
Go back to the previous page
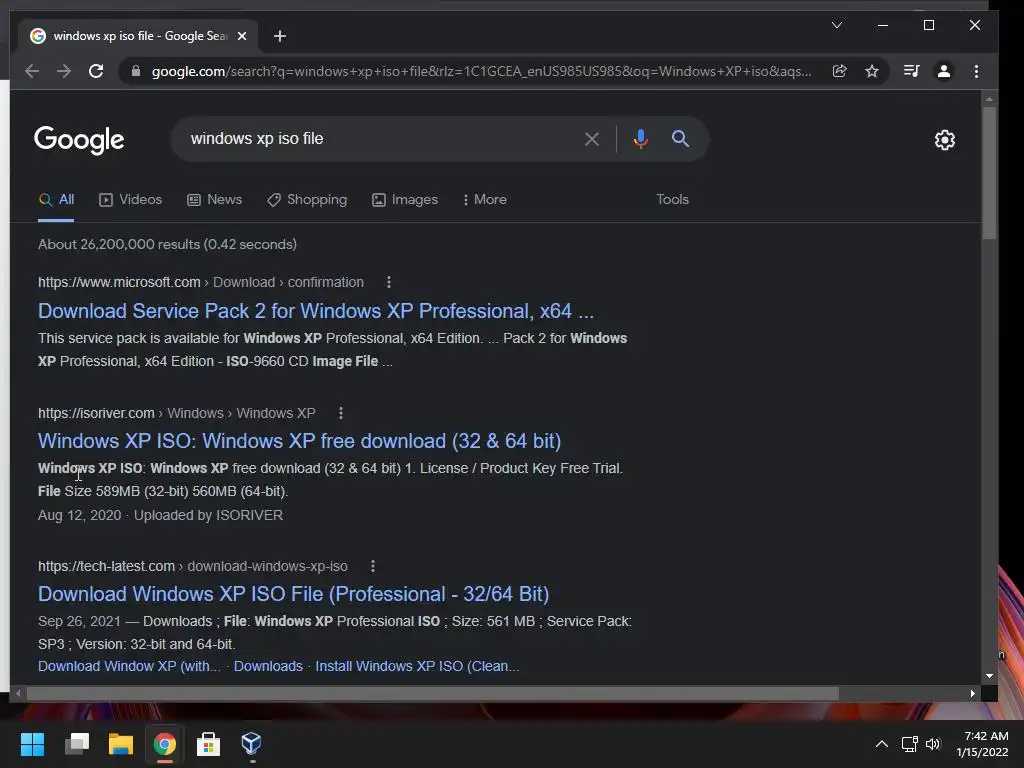click(31, 71)
